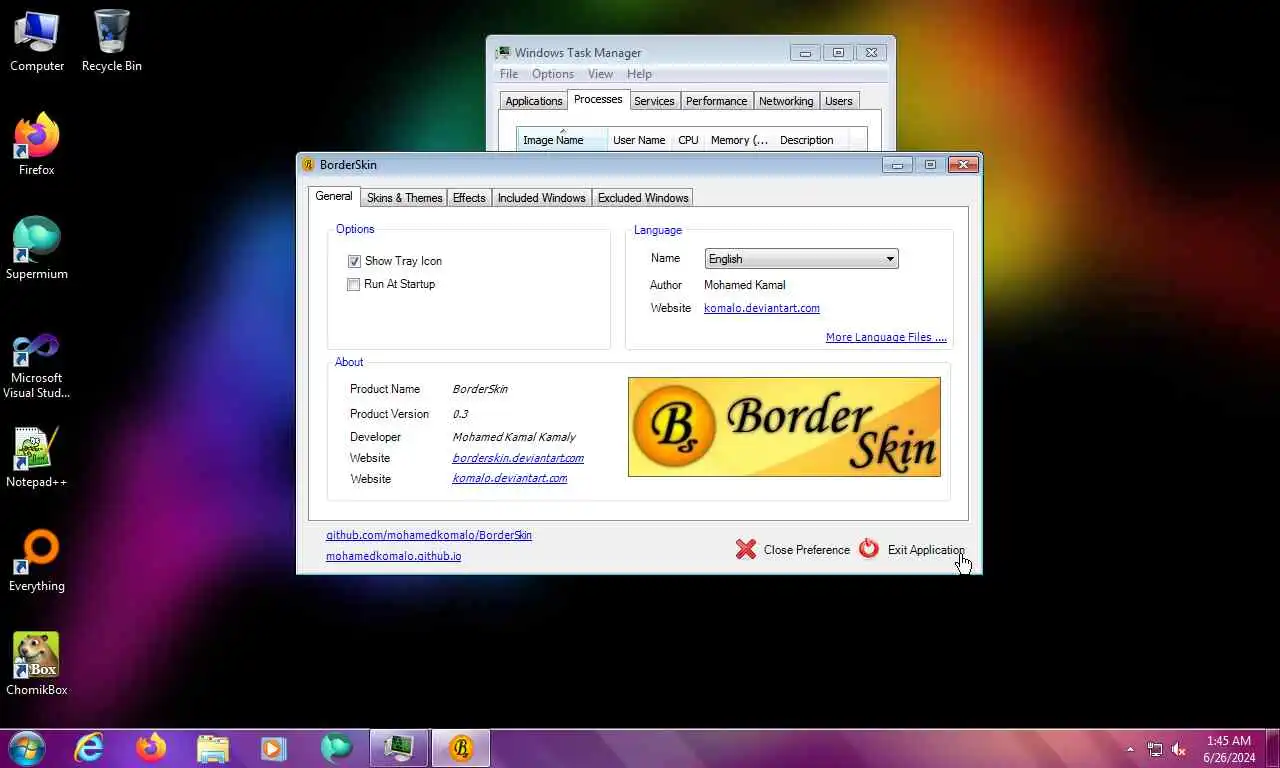This screenshot has height=768, width=1280.
Task: Launch Firefox from the desktop shortcut
Action: tap(37, 145)
